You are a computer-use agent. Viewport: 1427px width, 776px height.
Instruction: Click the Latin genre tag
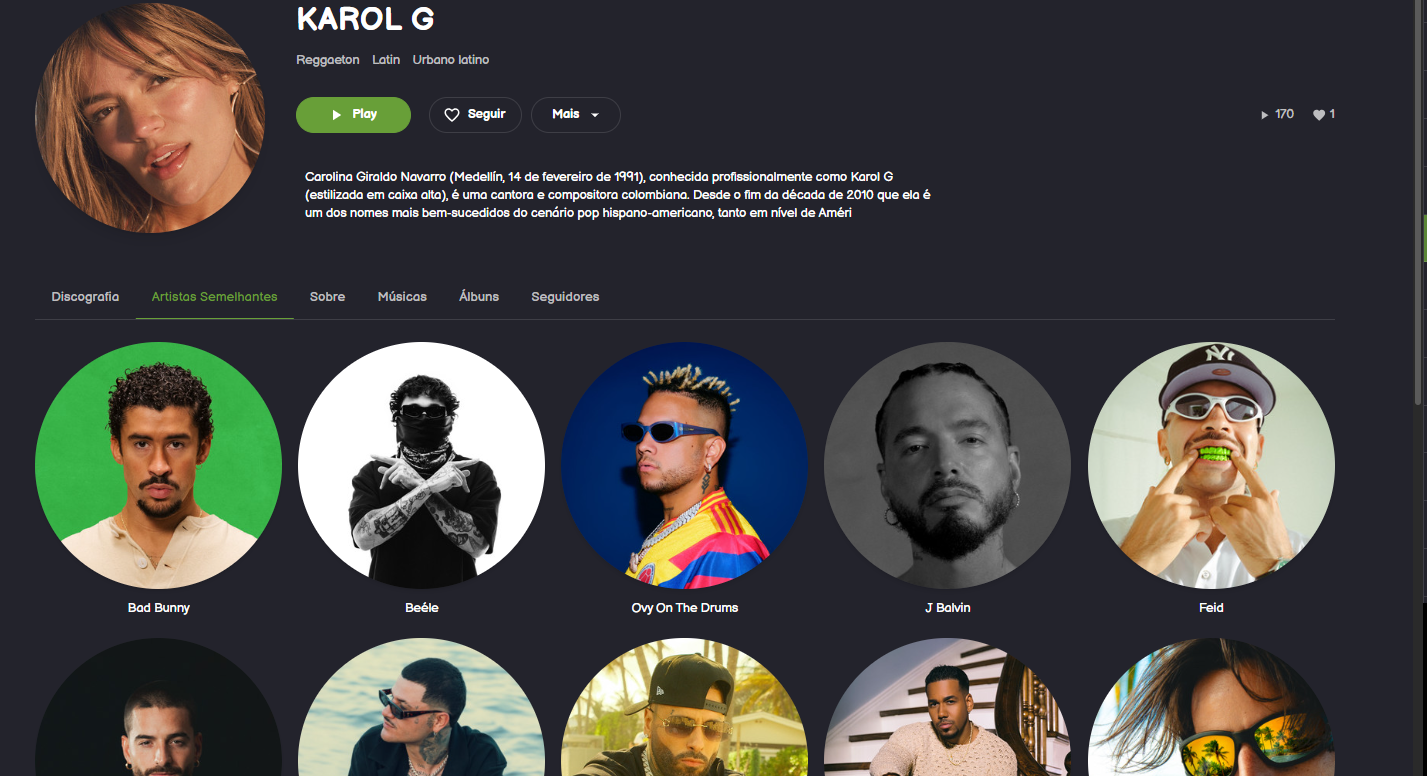386,60
